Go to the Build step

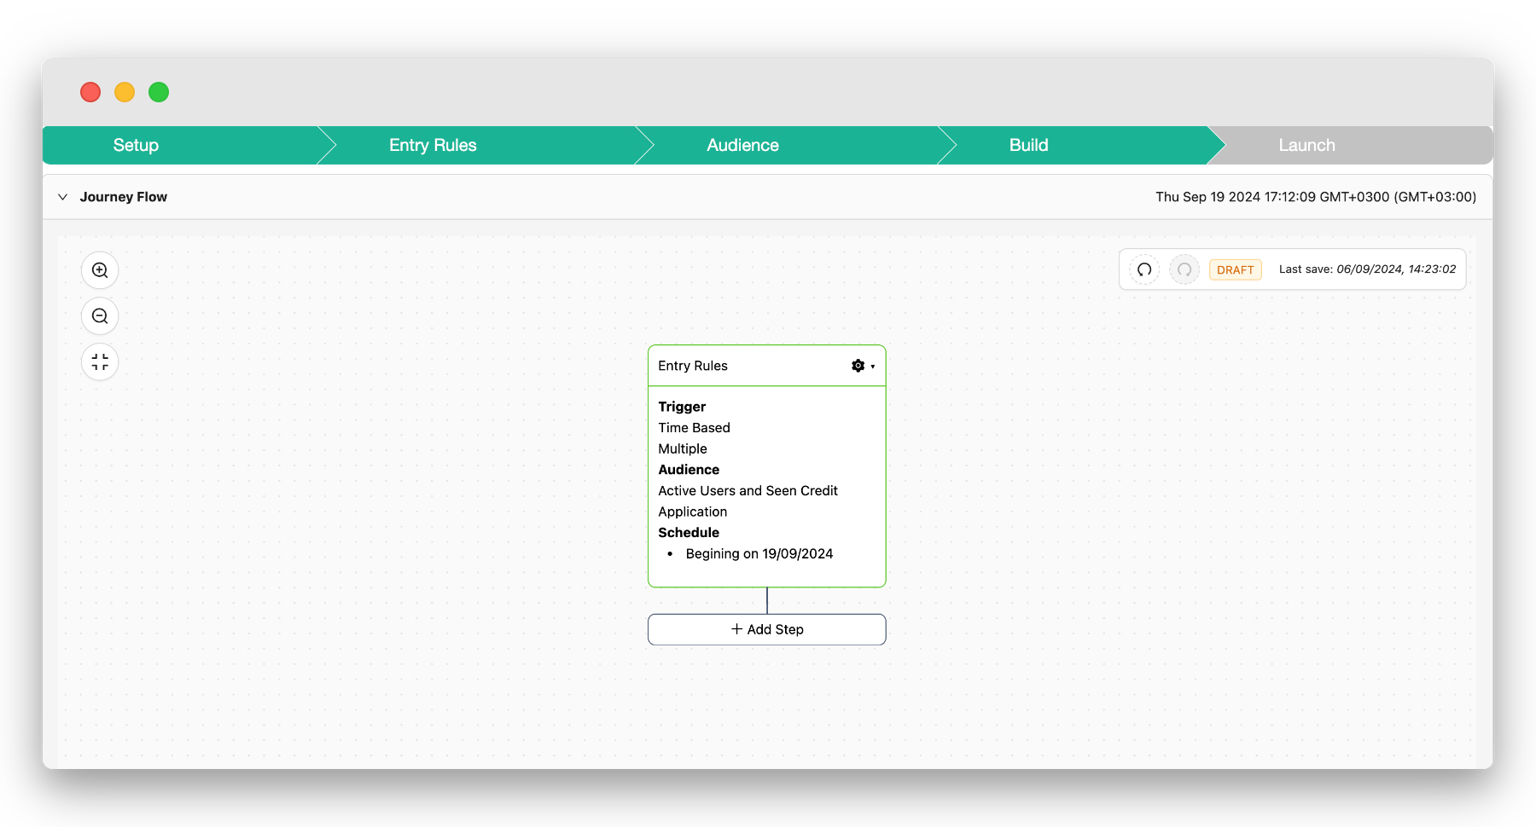[1027, 145]
